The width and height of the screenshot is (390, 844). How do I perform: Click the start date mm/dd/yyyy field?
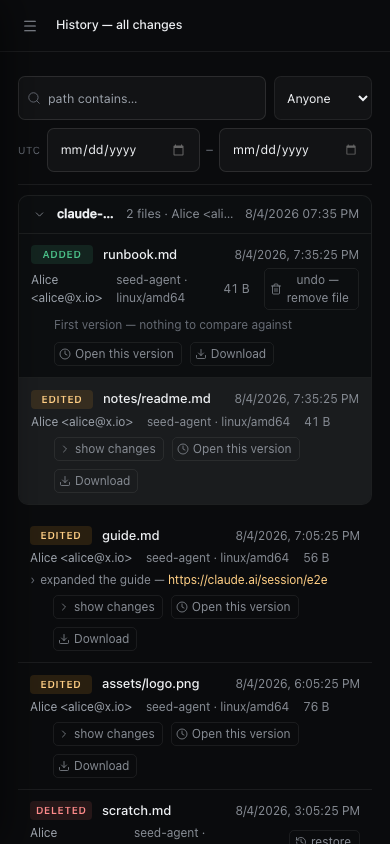point(123,150)
